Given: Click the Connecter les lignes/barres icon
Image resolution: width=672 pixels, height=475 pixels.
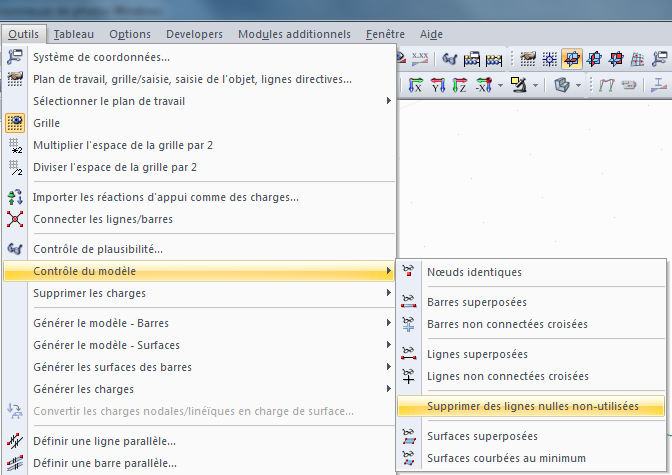Looking at the screenshot, I should pyautogui.click(x=15, y=219).
